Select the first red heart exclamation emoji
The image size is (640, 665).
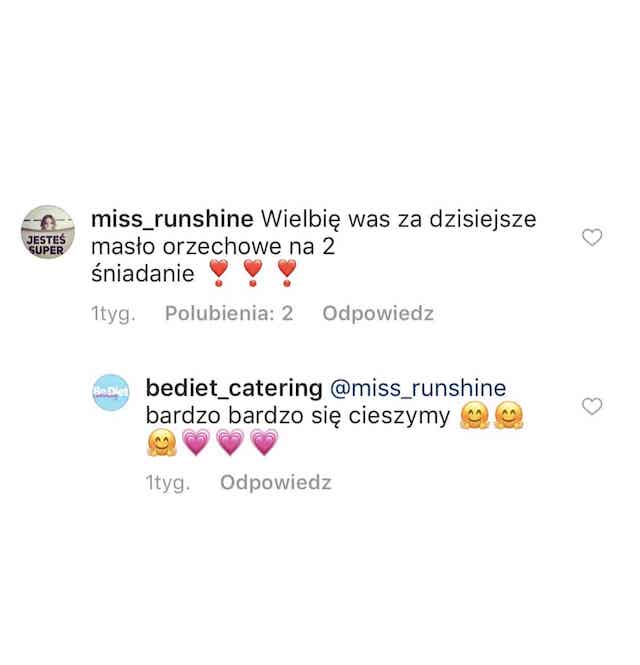[219, 273]
